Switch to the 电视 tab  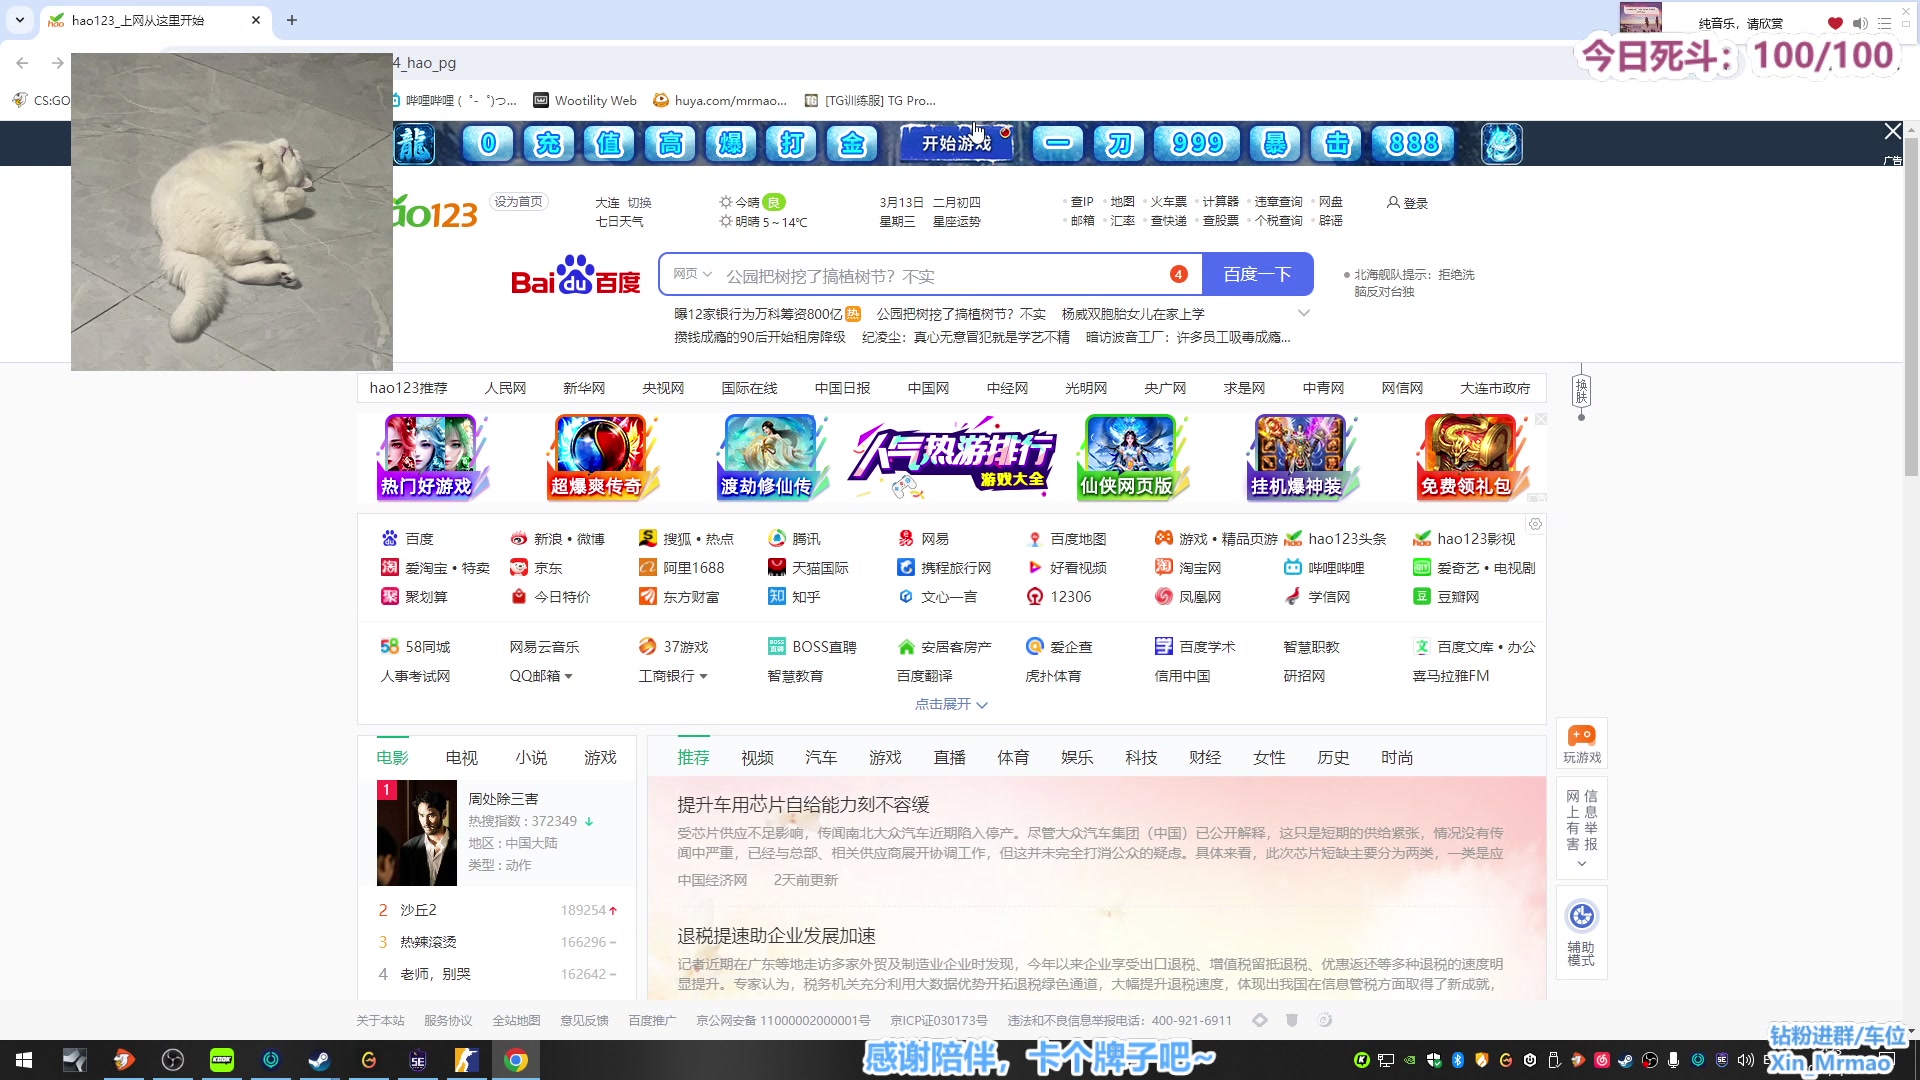461,758
